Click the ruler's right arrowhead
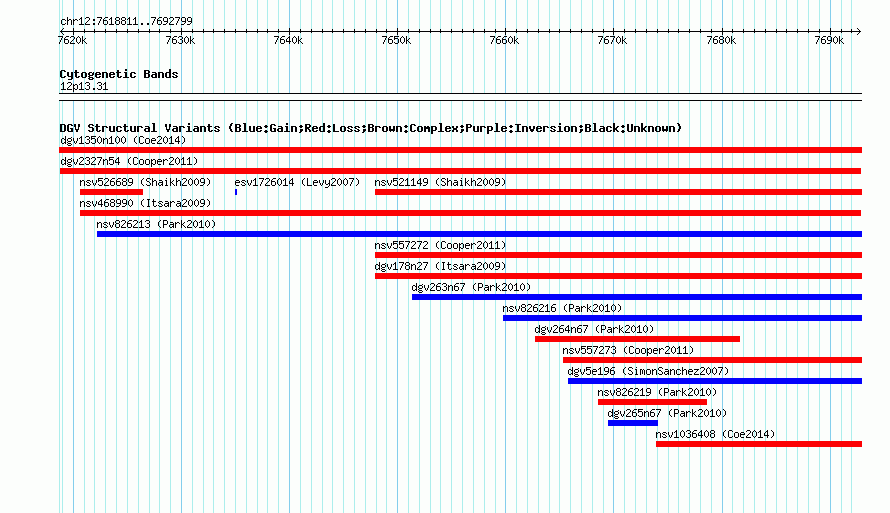This screenshot has height=513, width=890. [859, 31]
